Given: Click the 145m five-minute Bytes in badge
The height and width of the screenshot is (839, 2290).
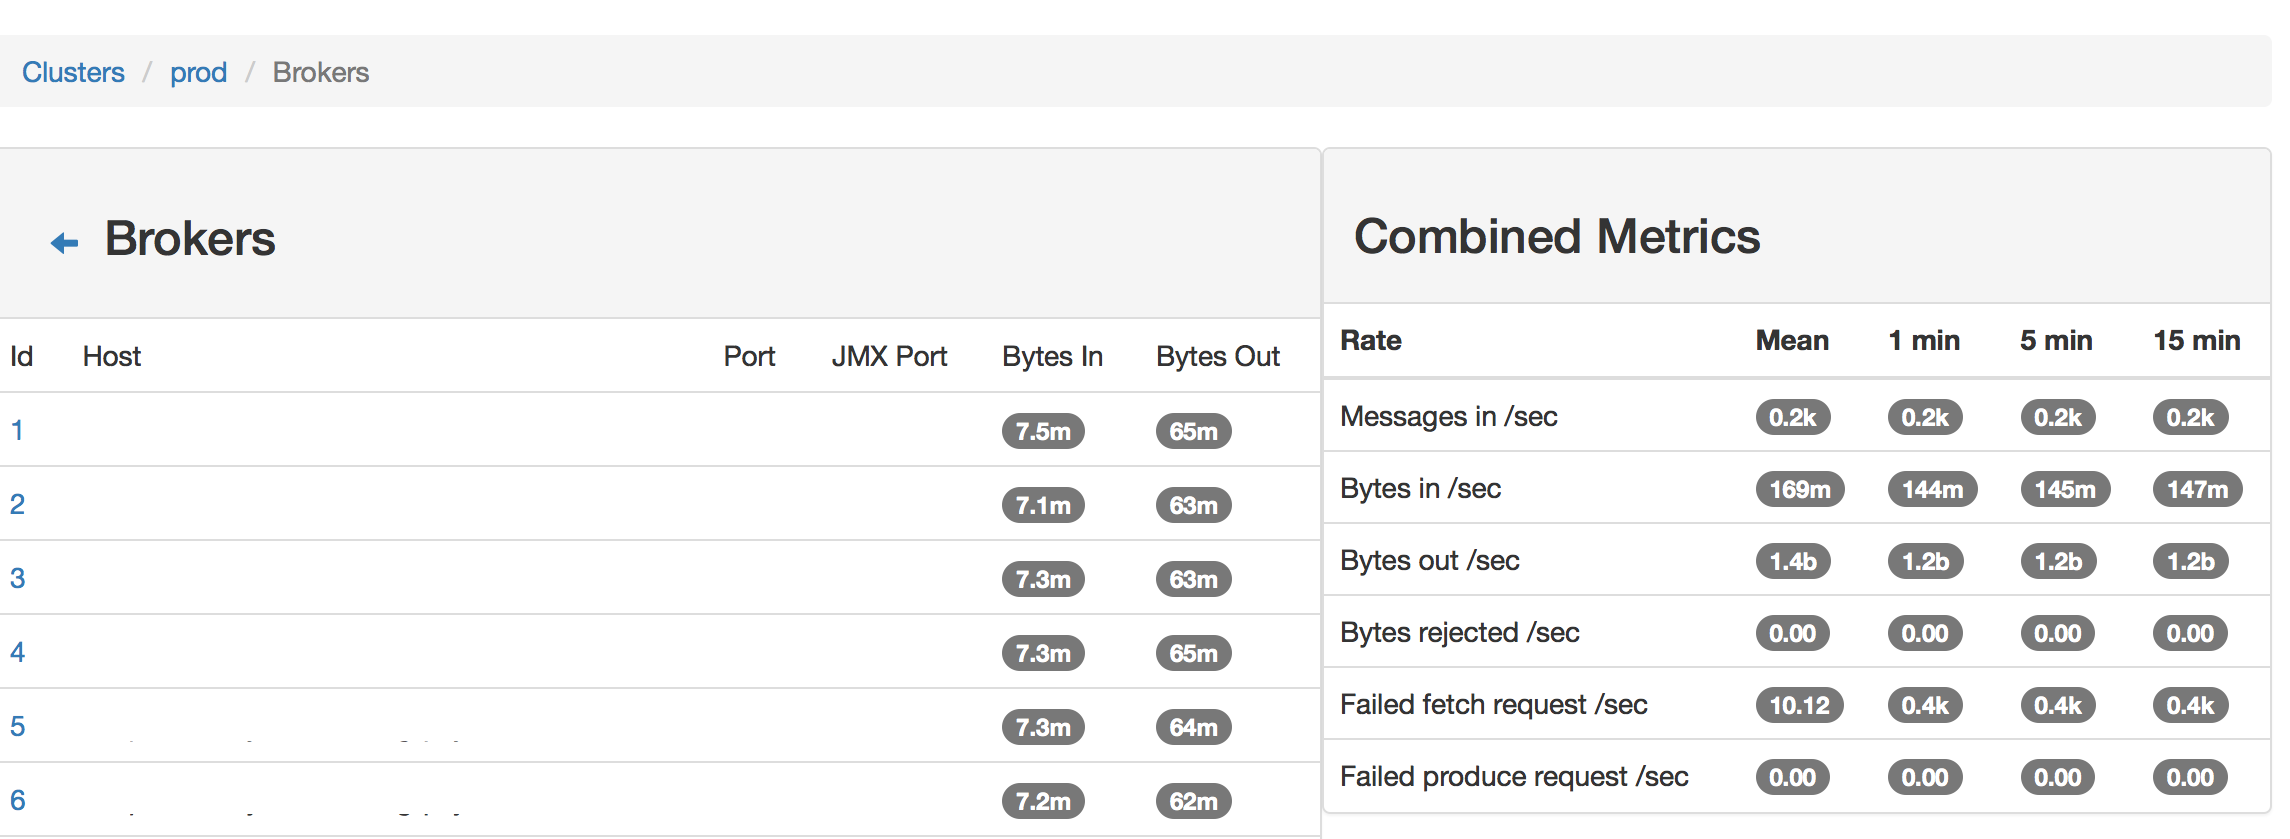Looking at the screenshot, I should coord(2065,489).
